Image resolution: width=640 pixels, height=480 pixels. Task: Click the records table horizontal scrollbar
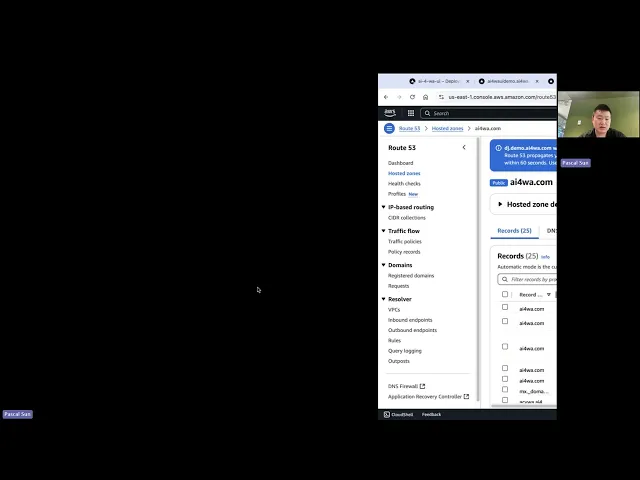point(524,406)
